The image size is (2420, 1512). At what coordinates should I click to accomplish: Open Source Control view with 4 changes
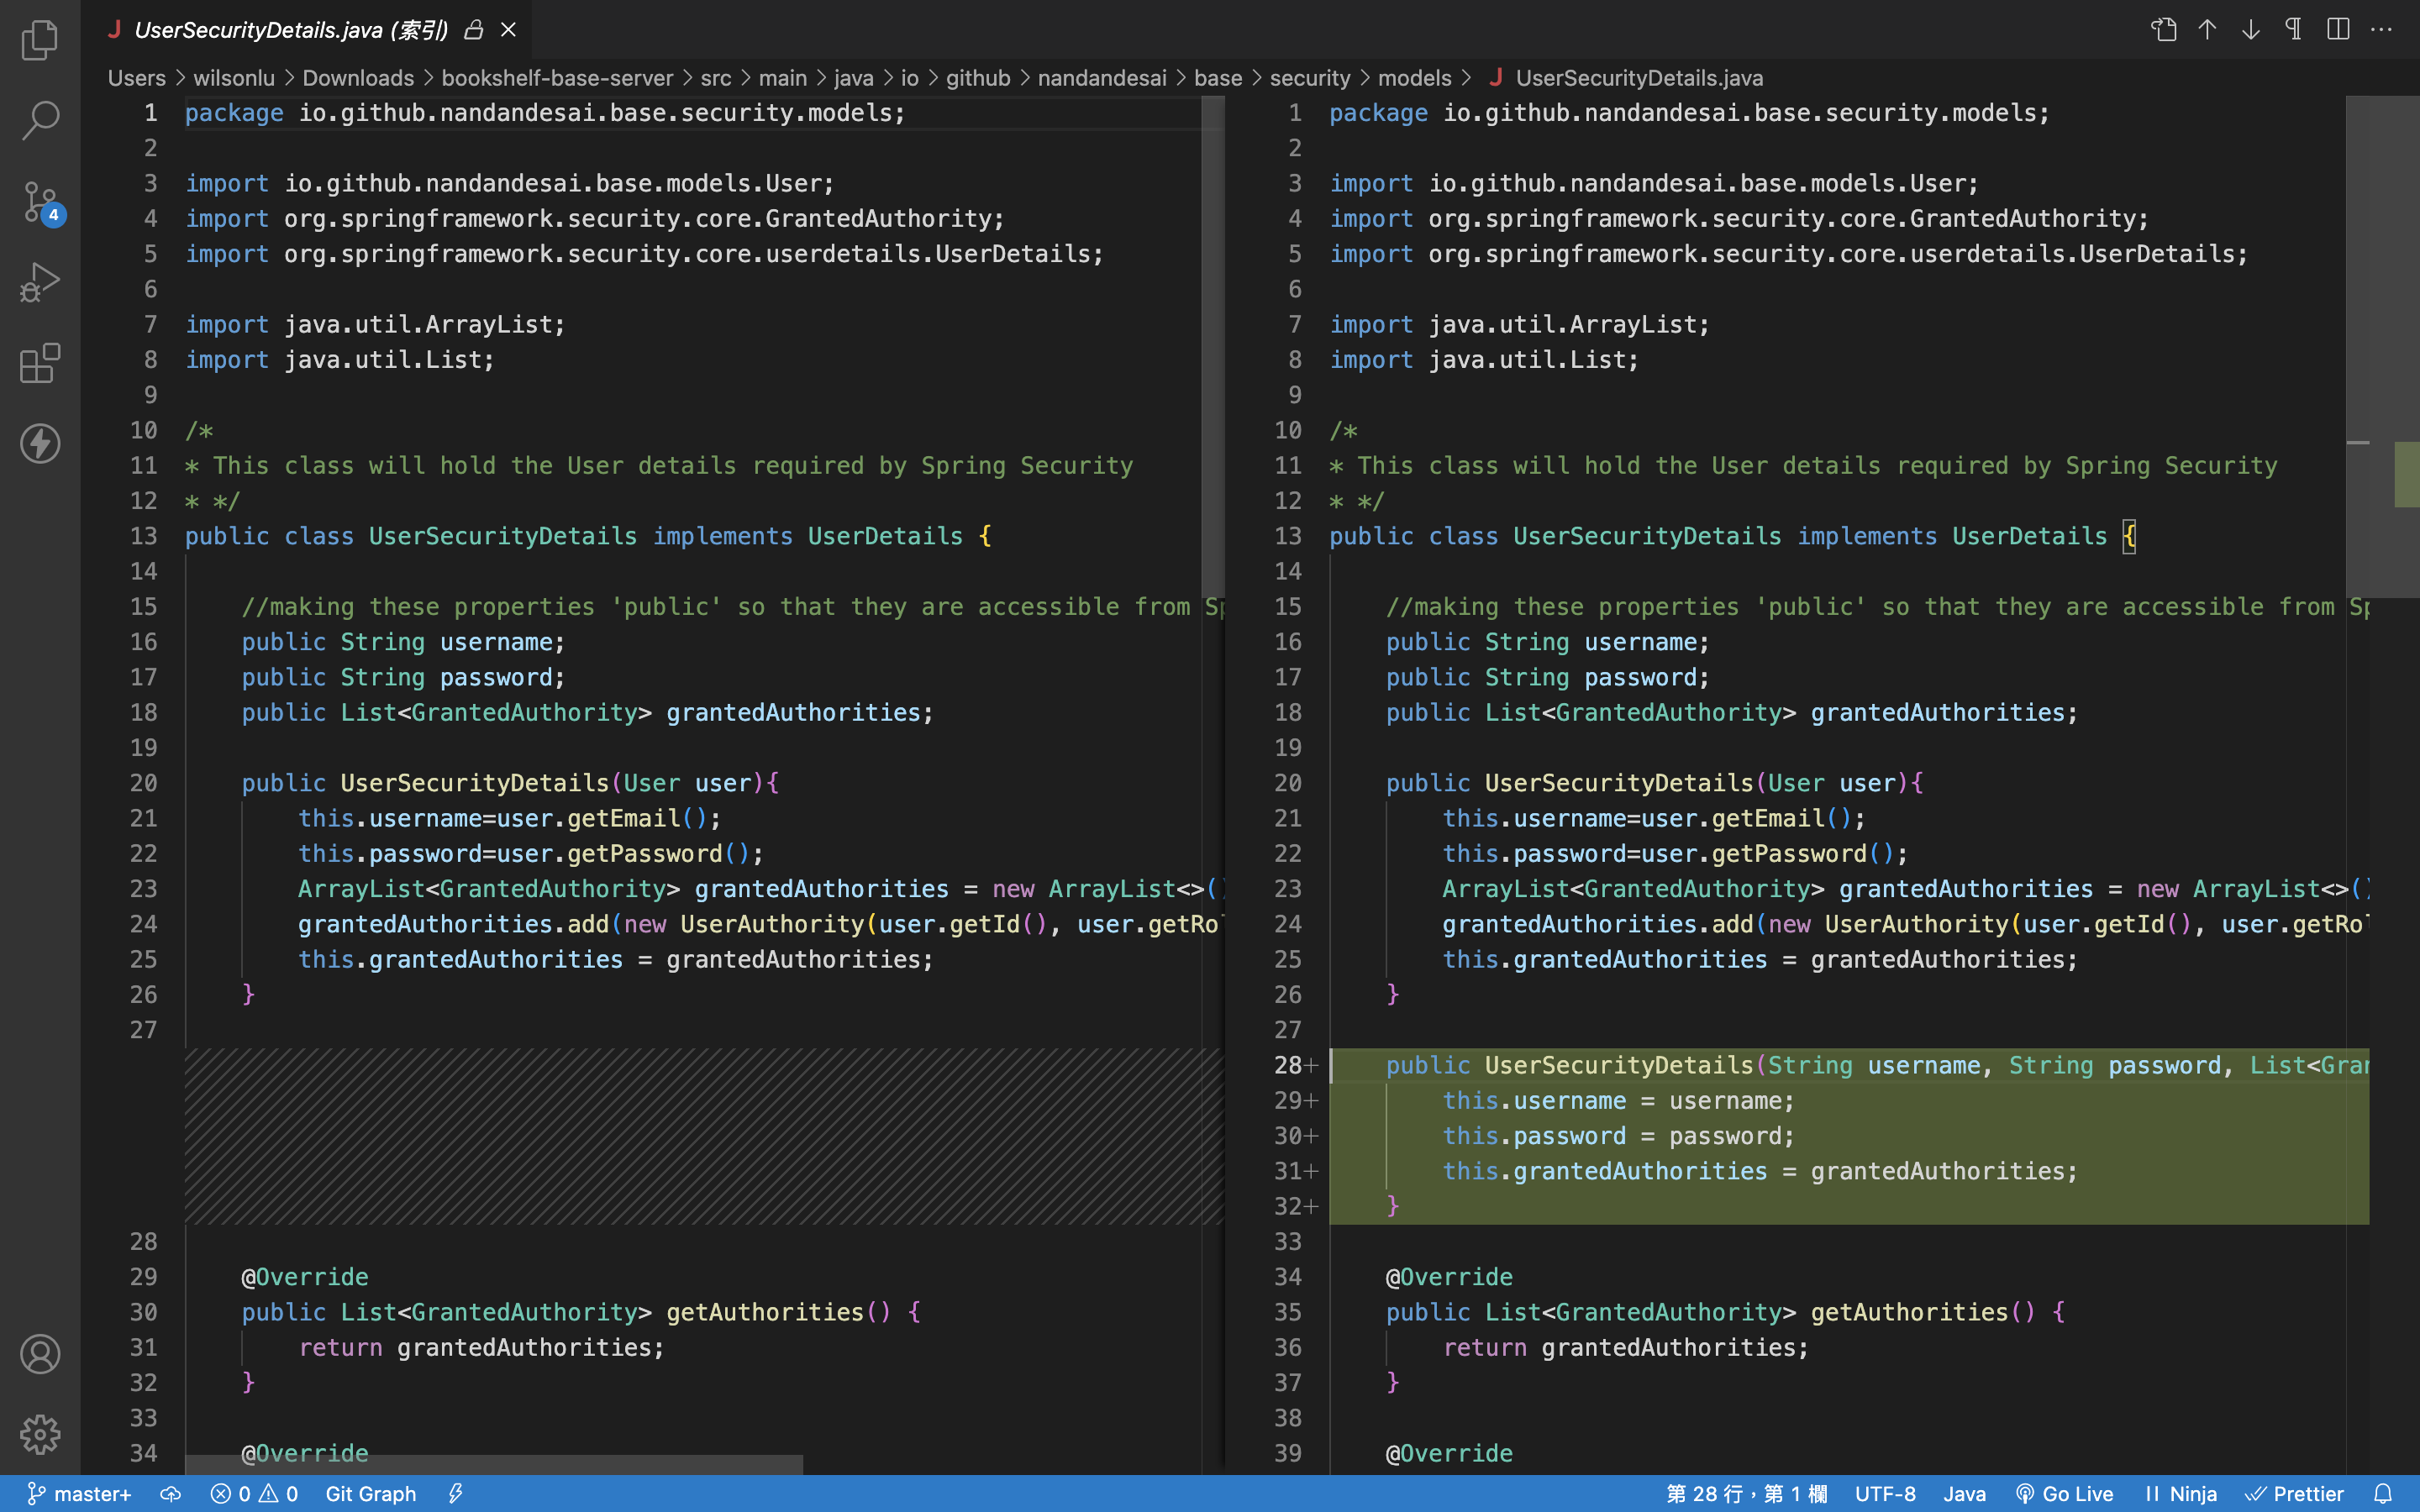[x=40, y=202]
